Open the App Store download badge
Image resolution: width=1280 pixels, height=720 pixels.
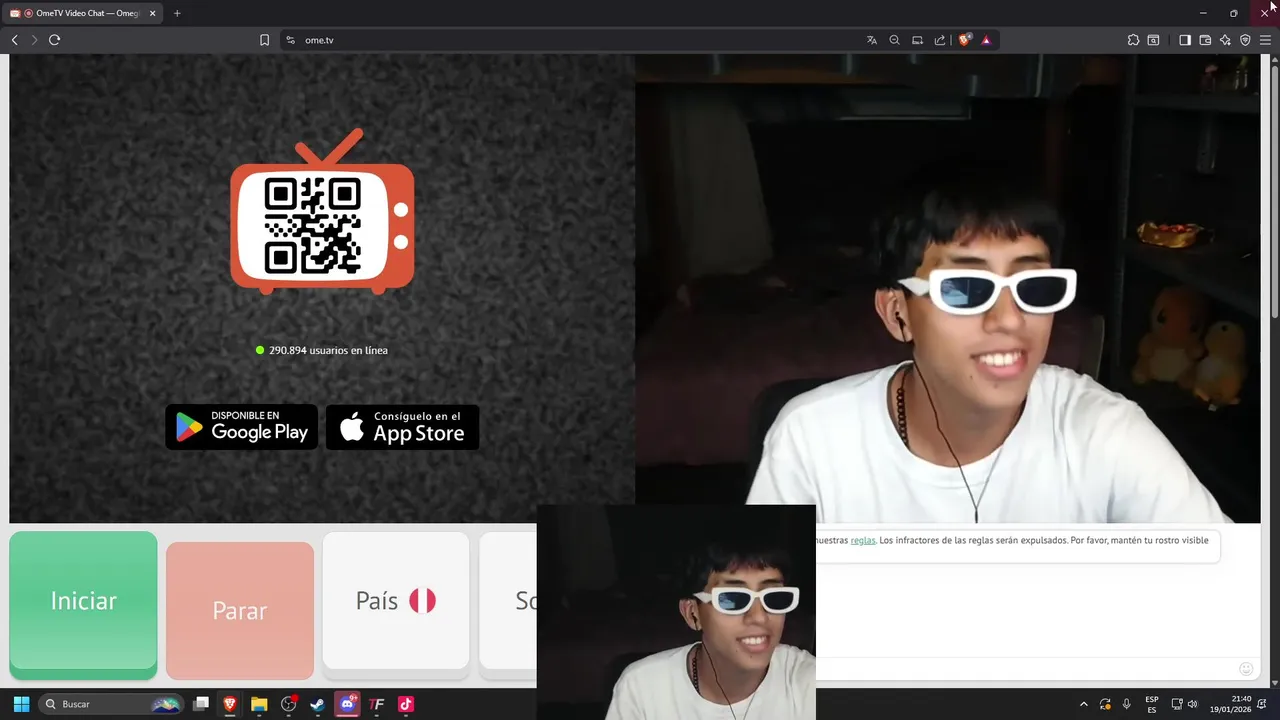pyautogui.click(x=402, y=427)
